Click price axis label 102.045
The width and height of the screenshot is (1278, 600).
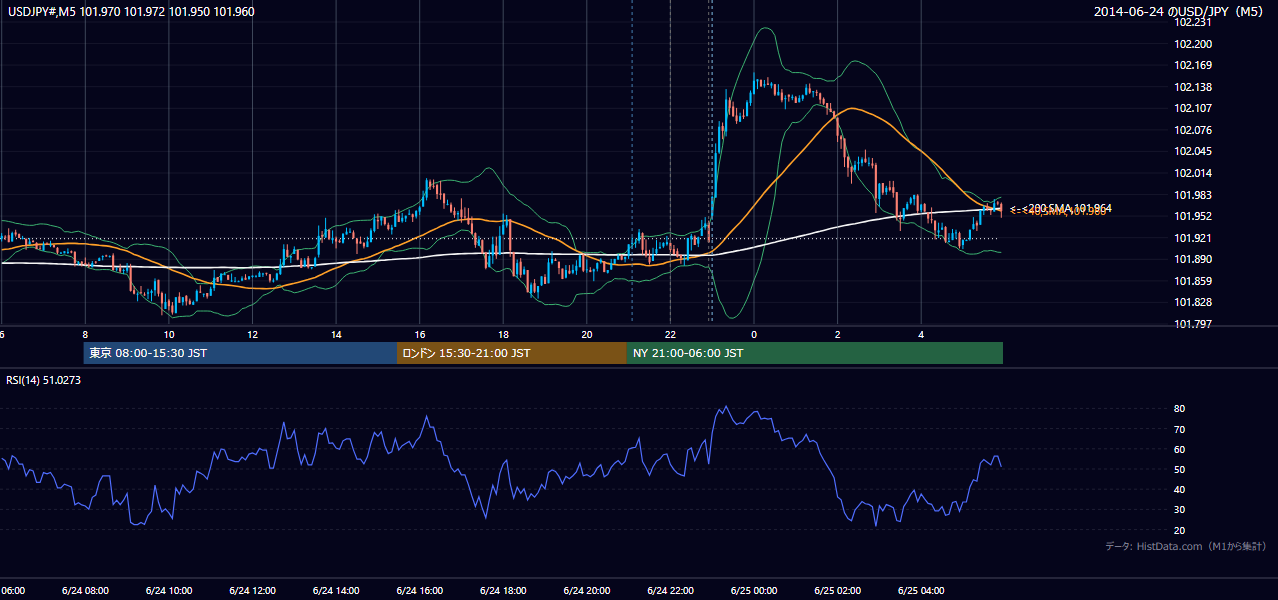(1195, 151)
